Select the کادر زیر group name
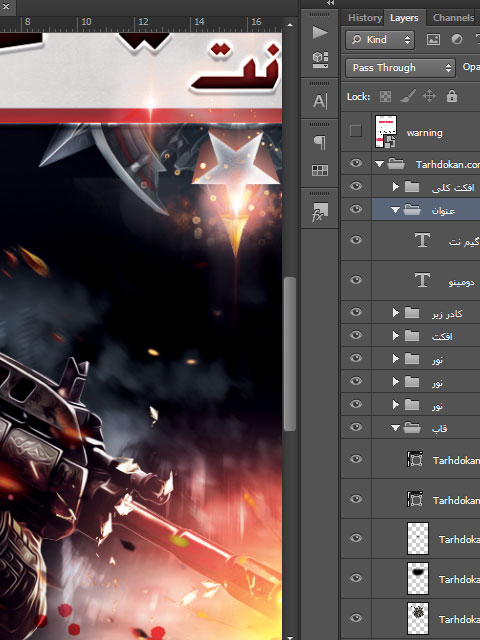The width and height of the screenshot is (480, 640). tap(447, 313)
